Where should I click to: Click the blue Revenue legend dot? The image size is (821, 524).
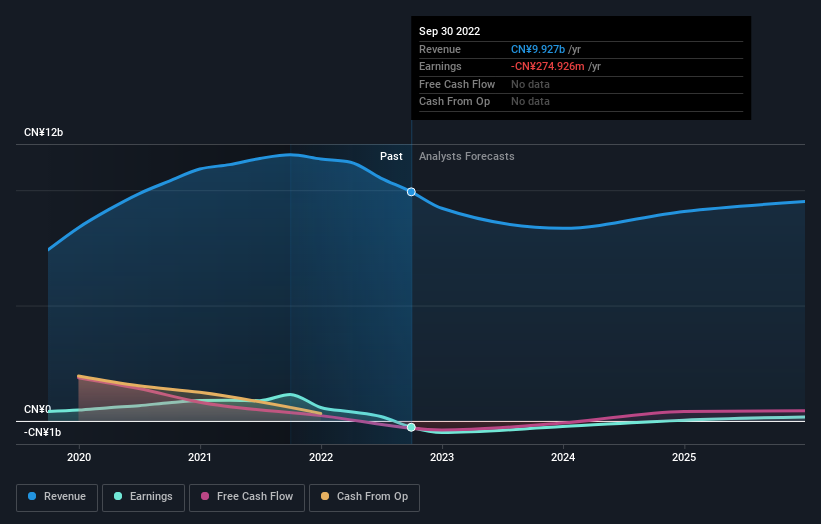point(32,496)
